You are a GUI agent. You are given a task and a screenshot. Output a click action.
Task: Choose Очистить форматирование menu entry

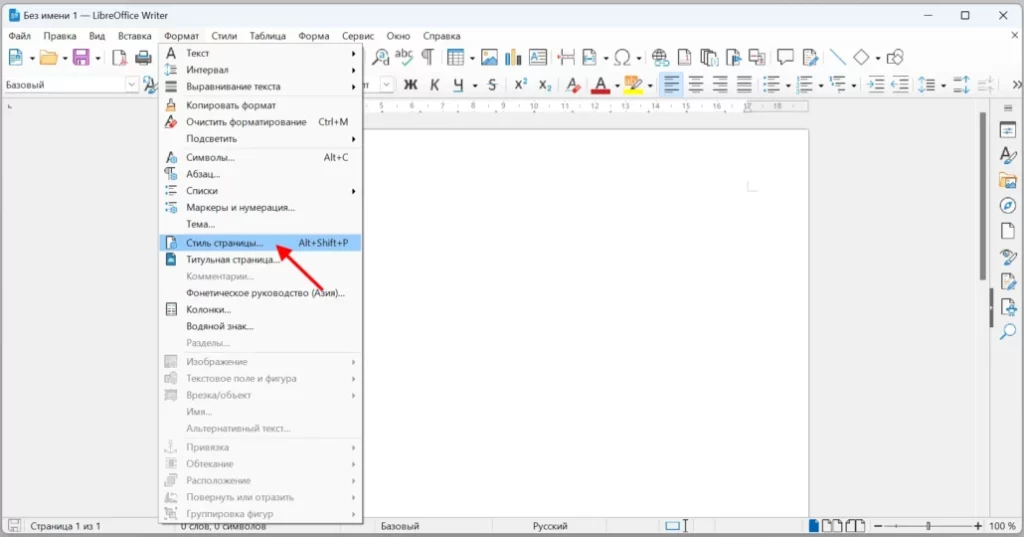pos(261,122)
